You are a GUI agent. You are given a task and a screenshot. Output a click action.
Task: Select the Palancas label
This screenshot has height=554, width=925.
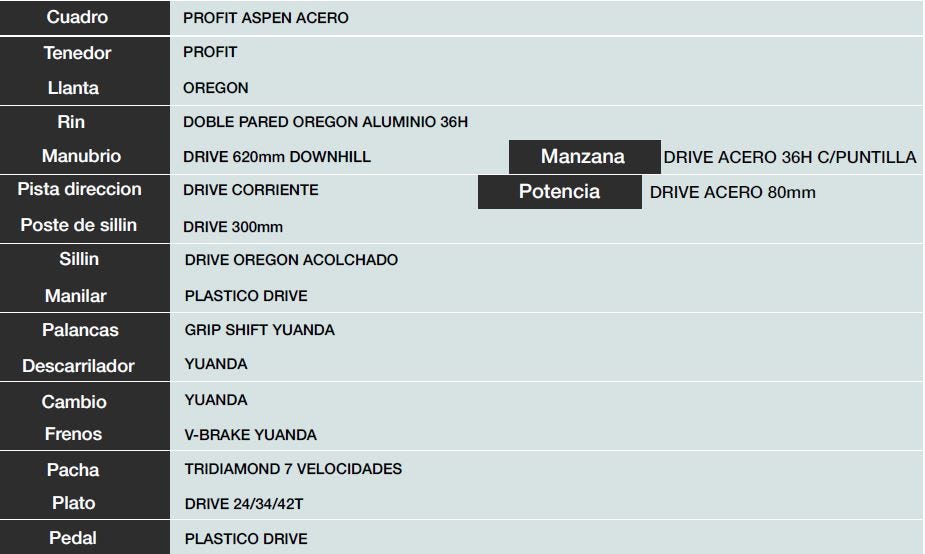point(80,330)
